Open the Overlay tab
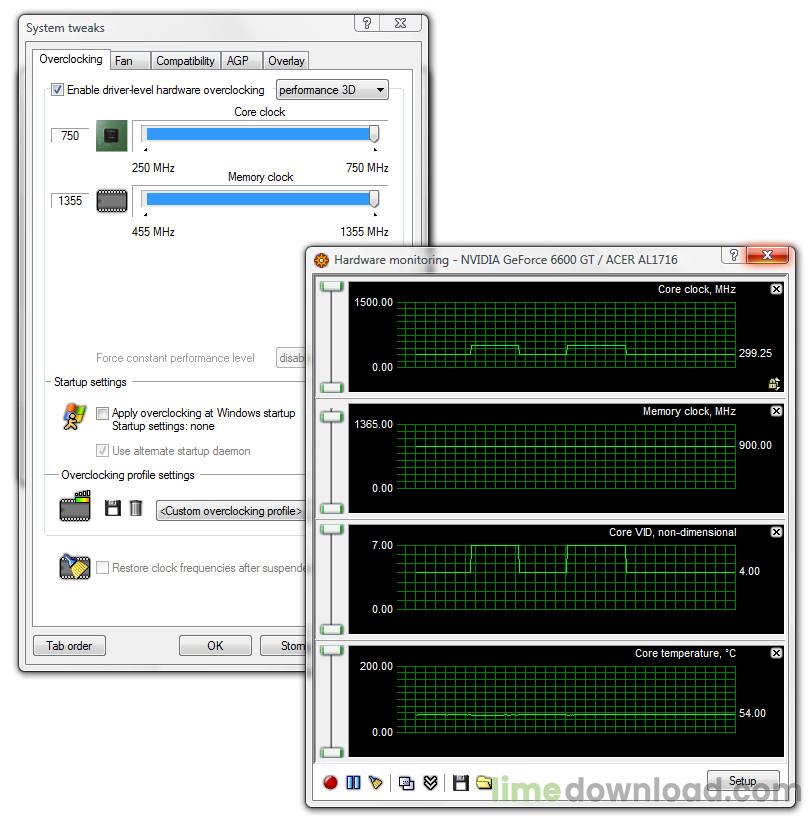This screenshot has height=821, width=809. pyautogui.click(x=286, y=61)
